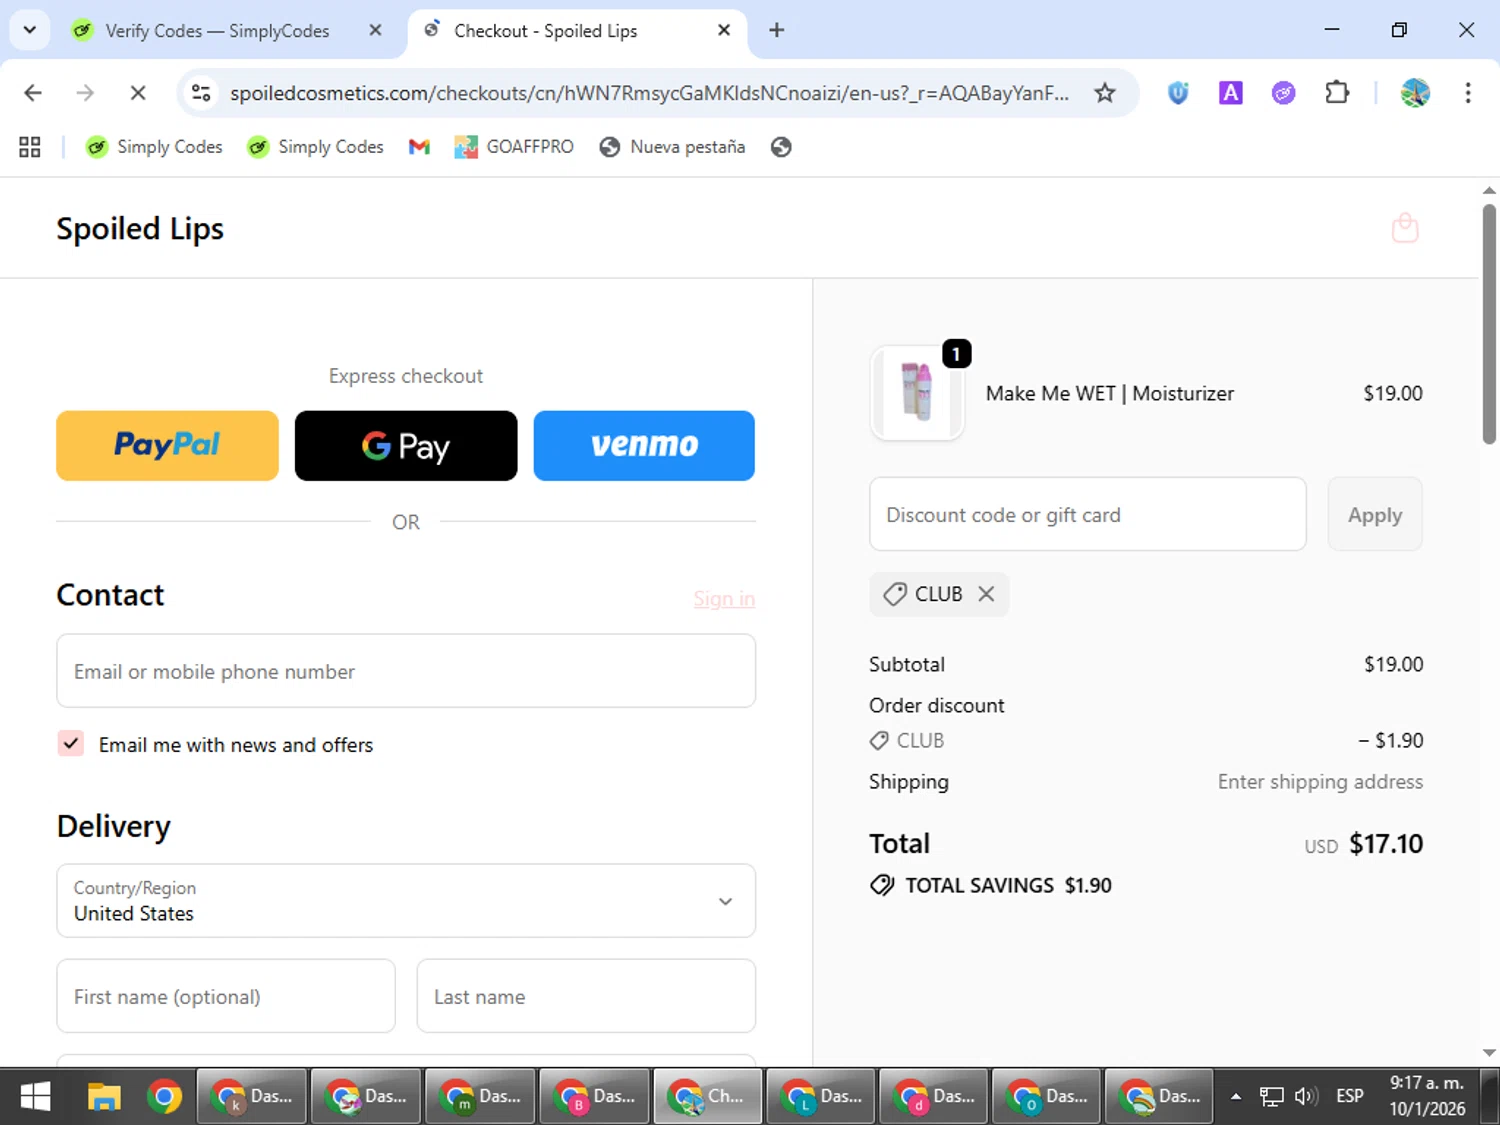This screenshot has width=1500, height=1125.
Task: Switch to Chrome window with L badge
Action: click(x=822, y=1097)
